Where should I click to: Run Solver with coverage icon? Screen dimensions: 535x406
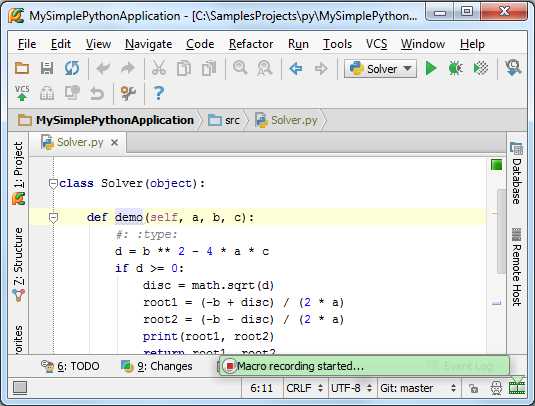point(481,69)
